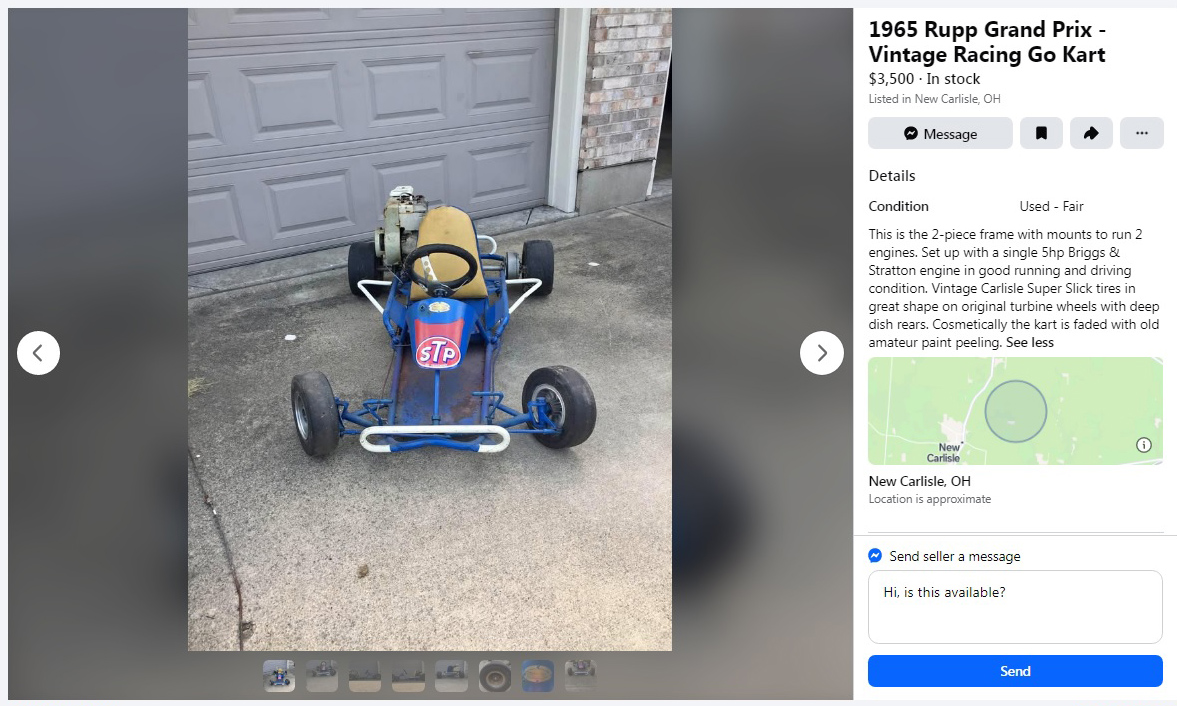Click the New Carlisle location map
The image size is (1177, 706).
(x=1015, y=411)
